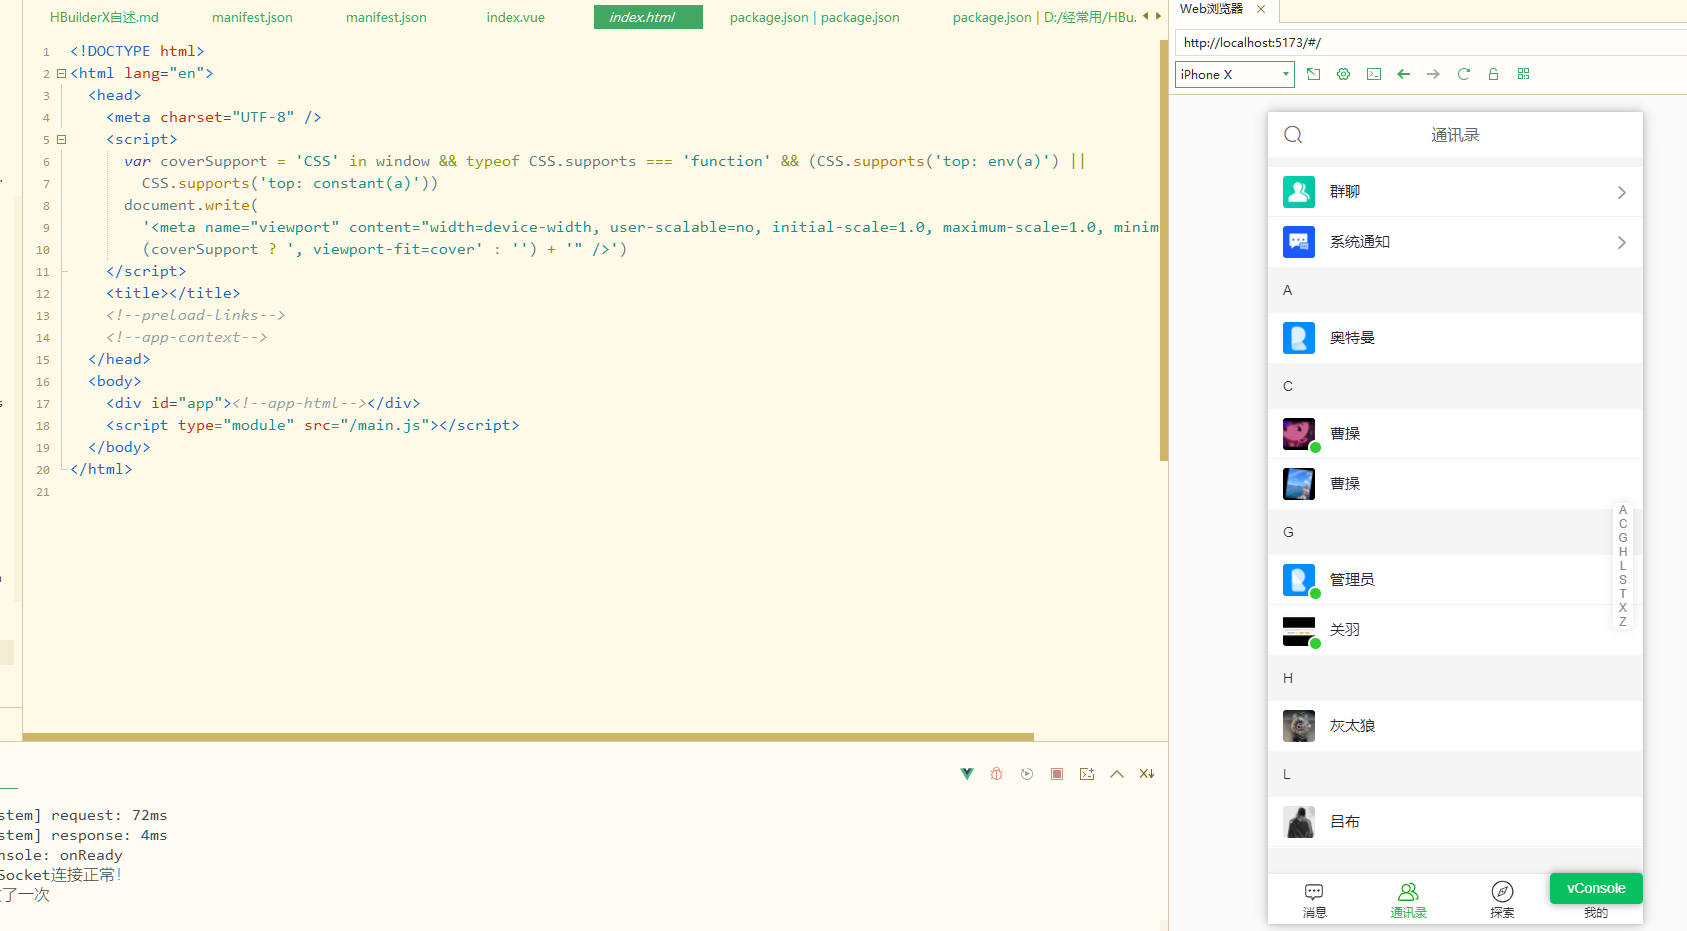Click first 曹操 avatar with pink image
The width and height of the screenshot is (1687, 931).
click(1299, 434)
